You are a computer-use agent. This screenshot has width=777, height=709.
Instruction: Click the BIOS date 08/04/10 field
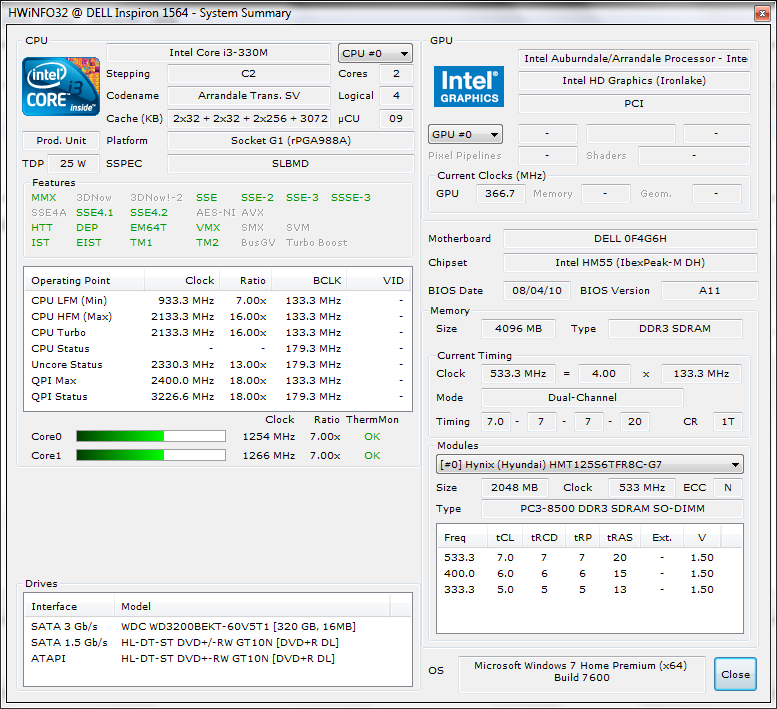pyautogui.click(x=537, y=290)
